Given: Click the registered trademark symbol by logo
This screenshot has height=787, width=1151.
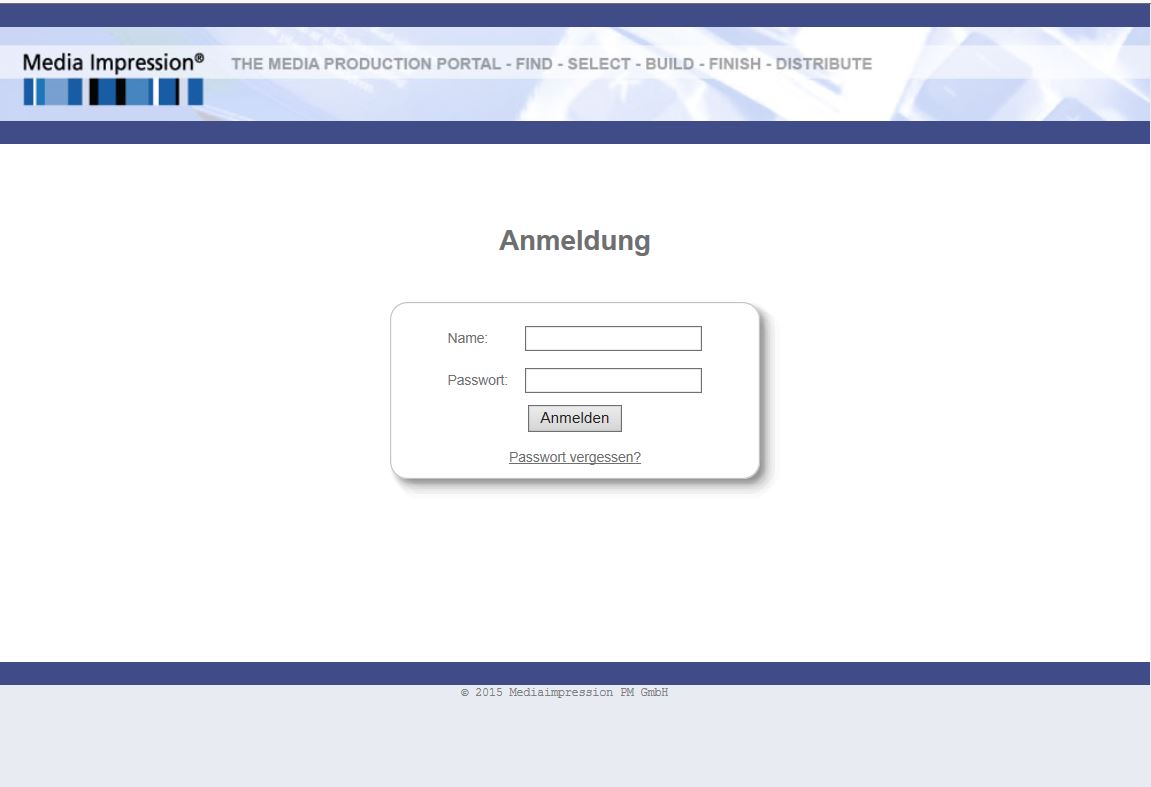Looking at the screenshot, I should pyautogui.click(x=199, y=58).
